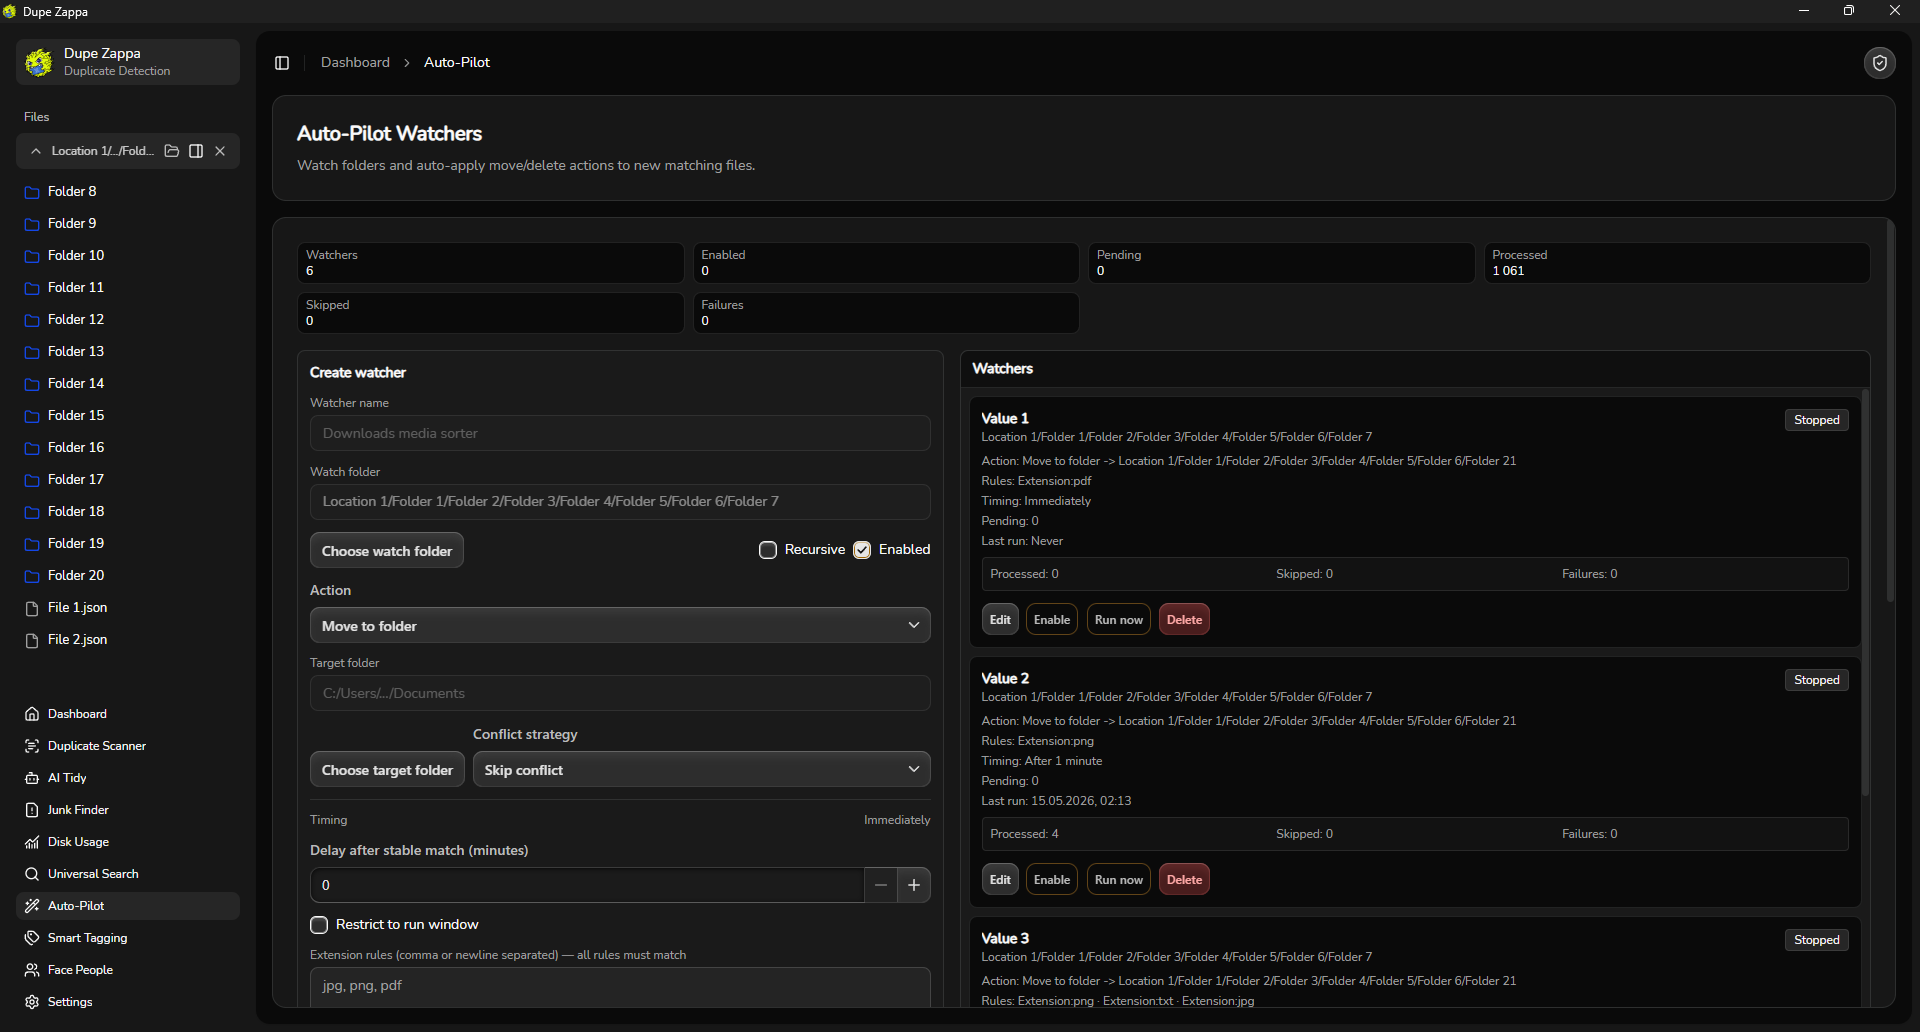Image resolution: width=1920 pixels, height=1032 pixels.
Task: Check Restrict to run window checkbox
Action: click(x=319, y=925)
